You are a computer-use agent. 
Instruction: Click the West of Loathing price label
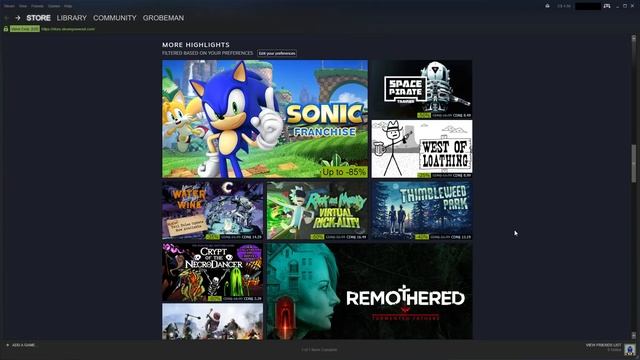pyautogui.click(x=444, y=175)
